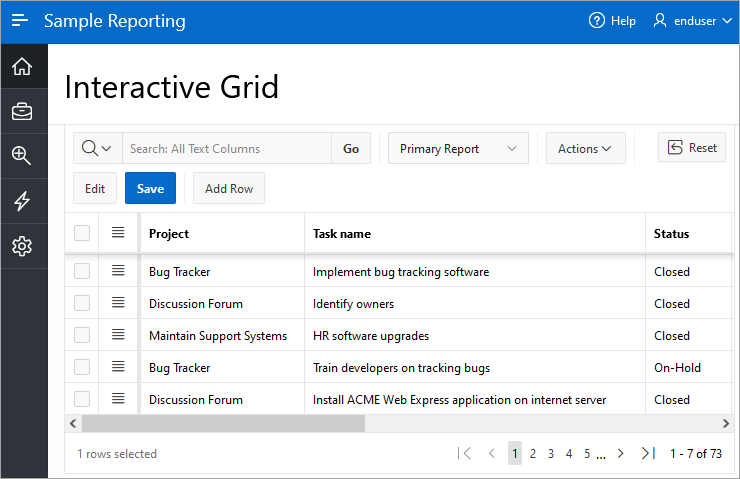Select the Implement bug tracking software row checkbox
This screenshot has width=740, height=479.
point(82,271)
